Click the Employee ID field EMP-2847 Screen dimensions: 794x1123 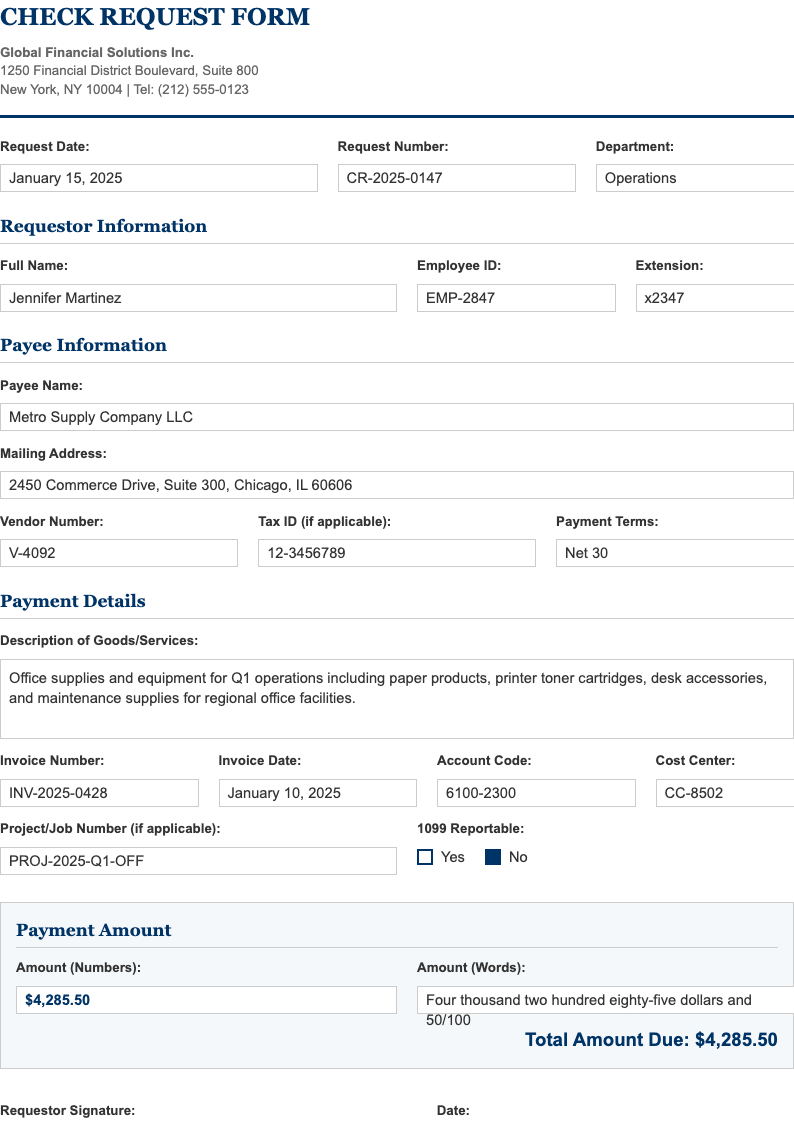tap(516, 297)
